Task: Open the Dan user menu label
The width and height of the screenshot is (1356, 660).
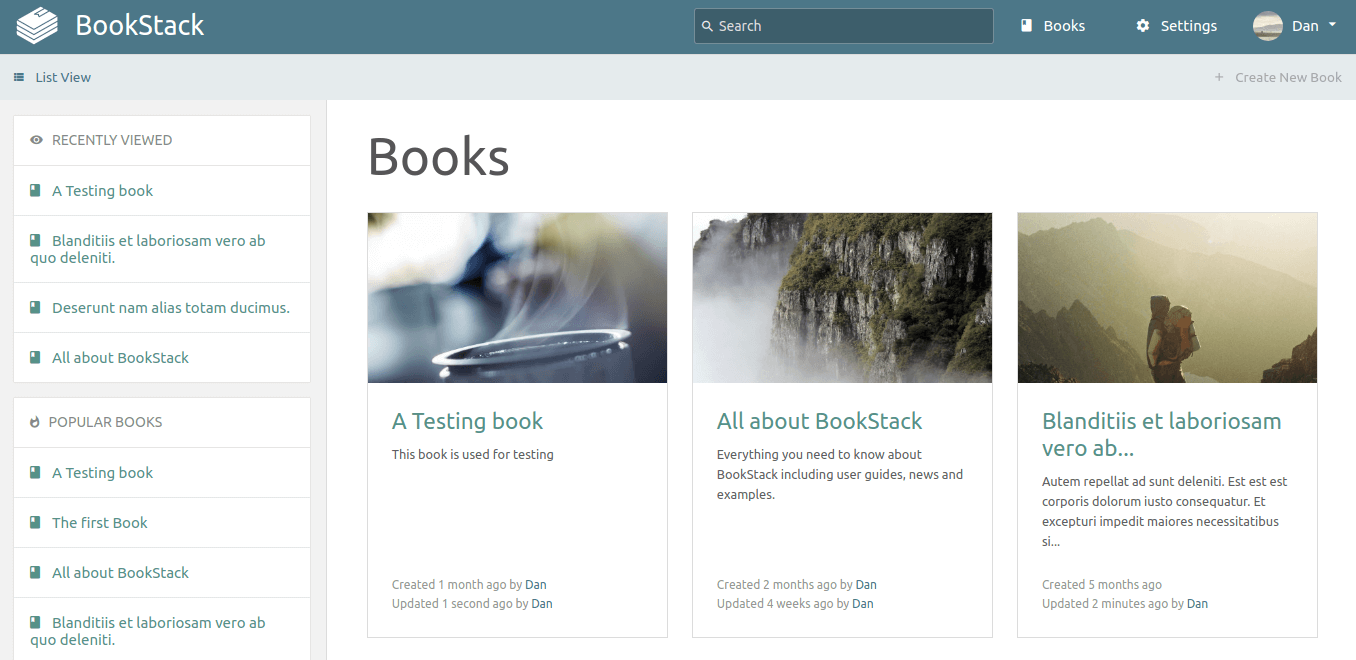Action: coord(1305,26)
